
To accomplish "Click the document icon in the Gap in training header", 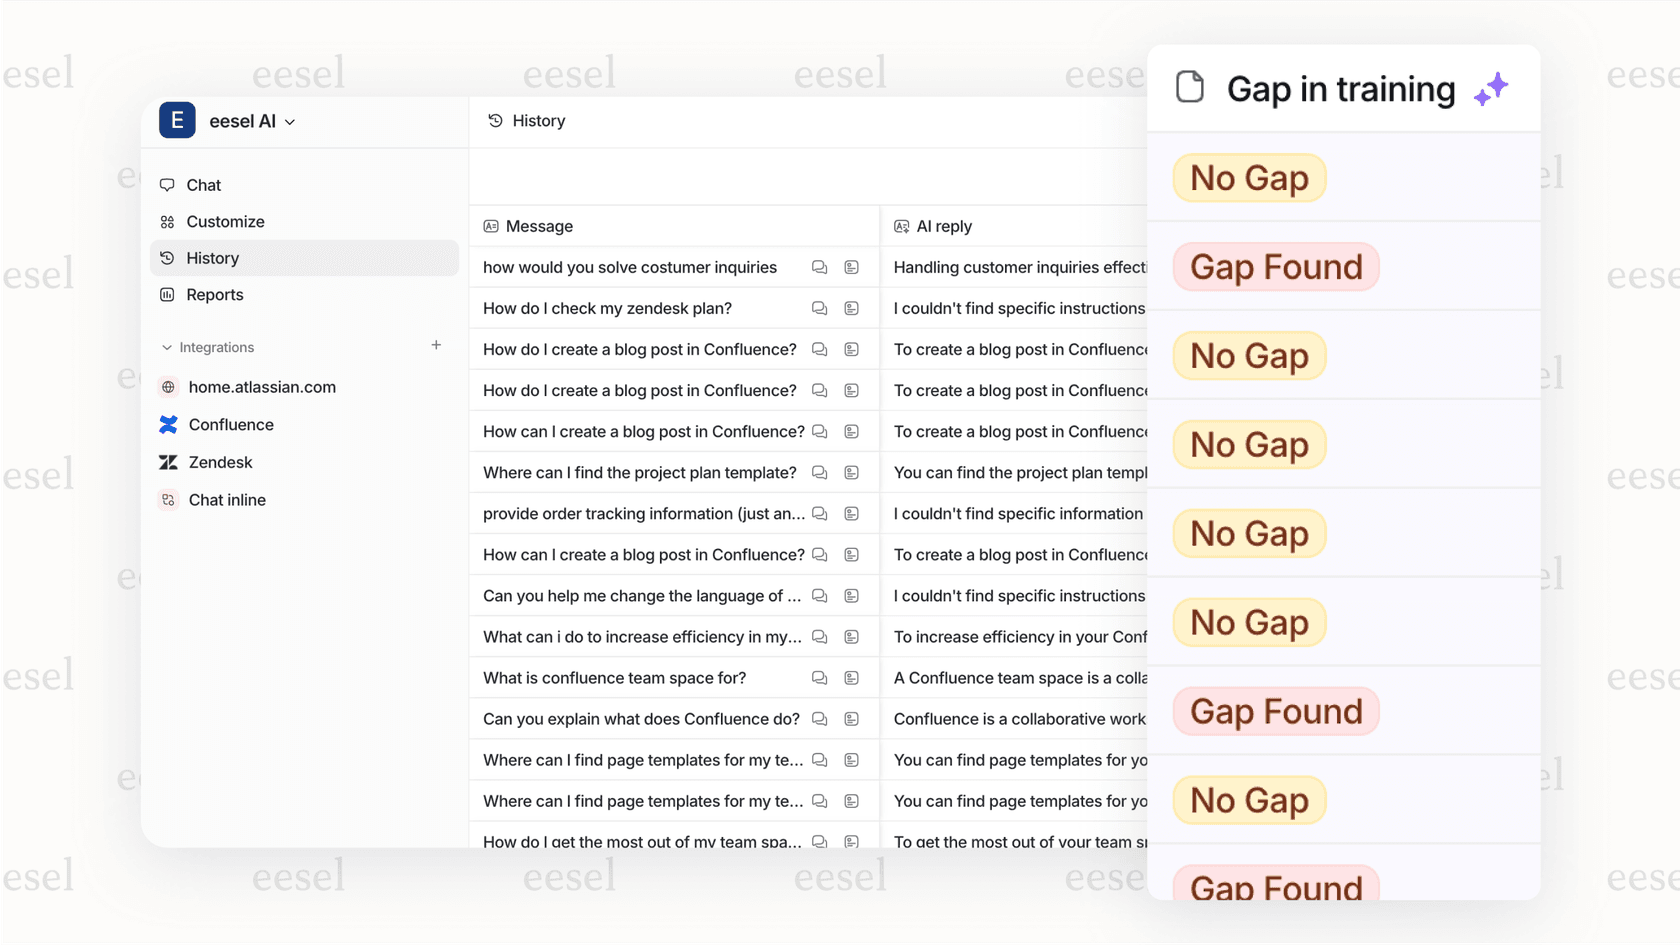I will click(1189, 88).
